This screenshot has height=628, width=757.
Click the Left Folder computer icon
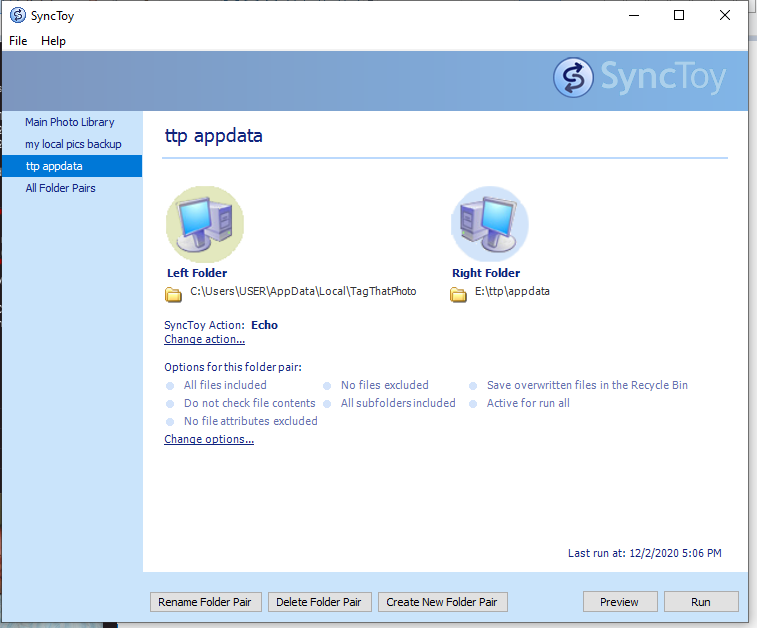pyautogui.click(x=205, y=224)
